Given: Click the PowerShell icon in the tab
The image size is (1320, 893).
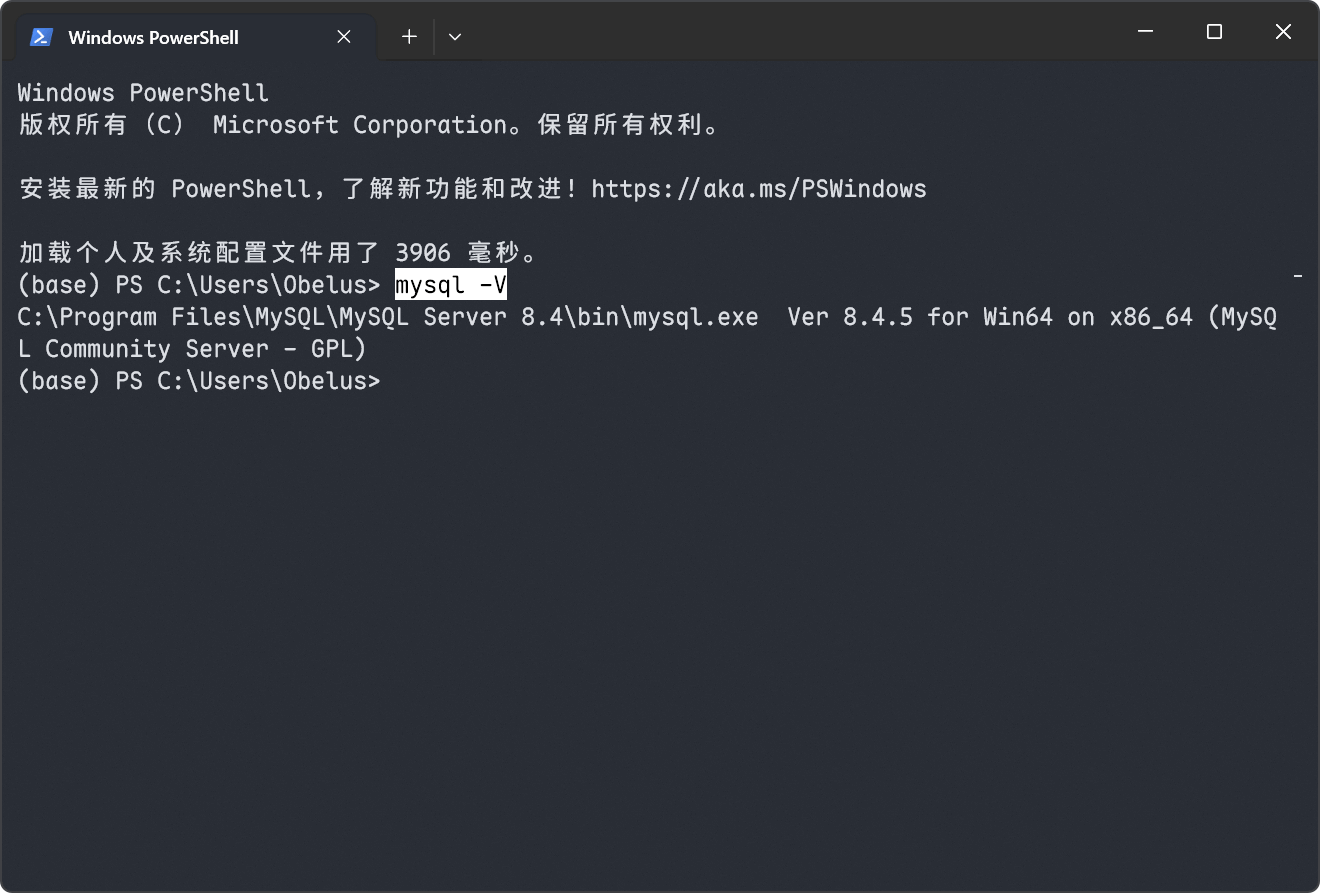Looking at the screenshot, I should pyautogui.click(x=41, y=37).
